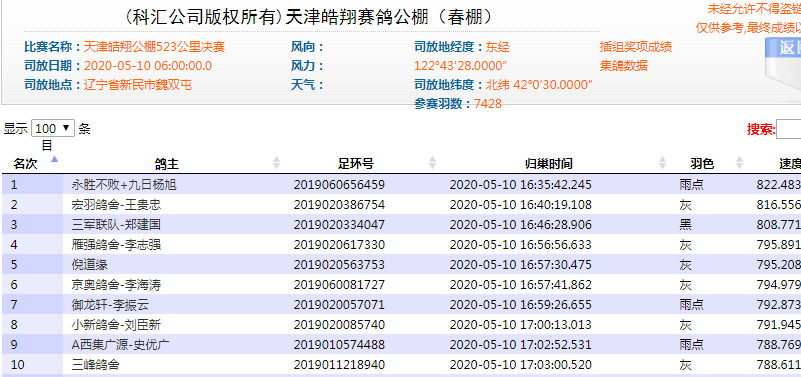This screenshot has width=801, height=377.
Task: Click the sort arrows beside 足环号 column
Action: (432, 163)
